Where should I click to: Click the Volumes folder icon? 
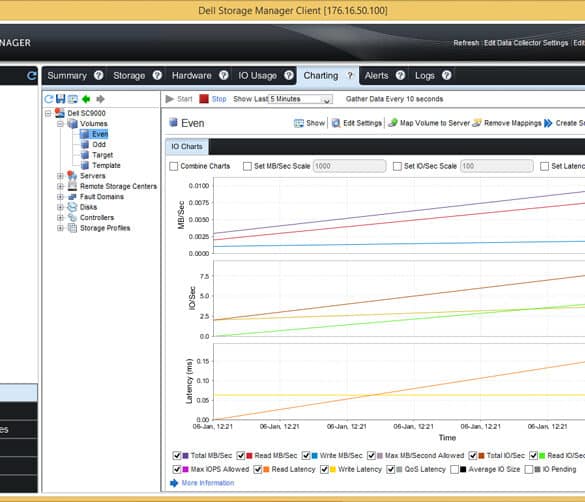(x=72, y=123)
